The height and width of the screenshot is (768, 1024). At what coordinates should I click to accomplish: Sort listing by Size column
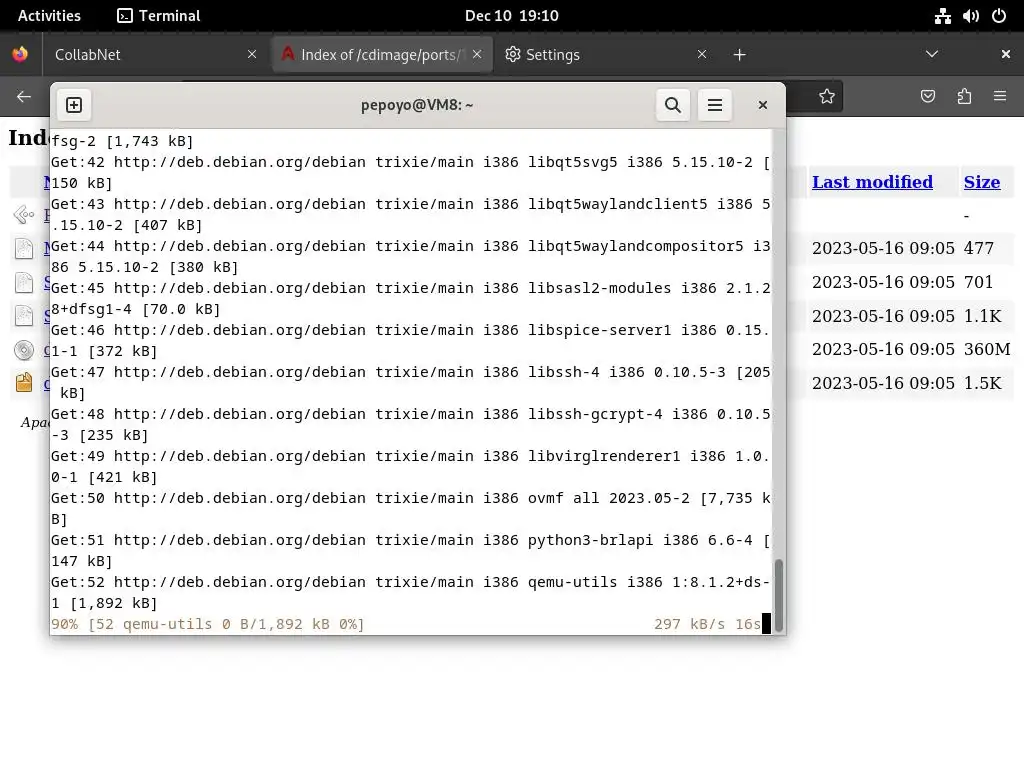pyautogui.click(x=982, y=182)
